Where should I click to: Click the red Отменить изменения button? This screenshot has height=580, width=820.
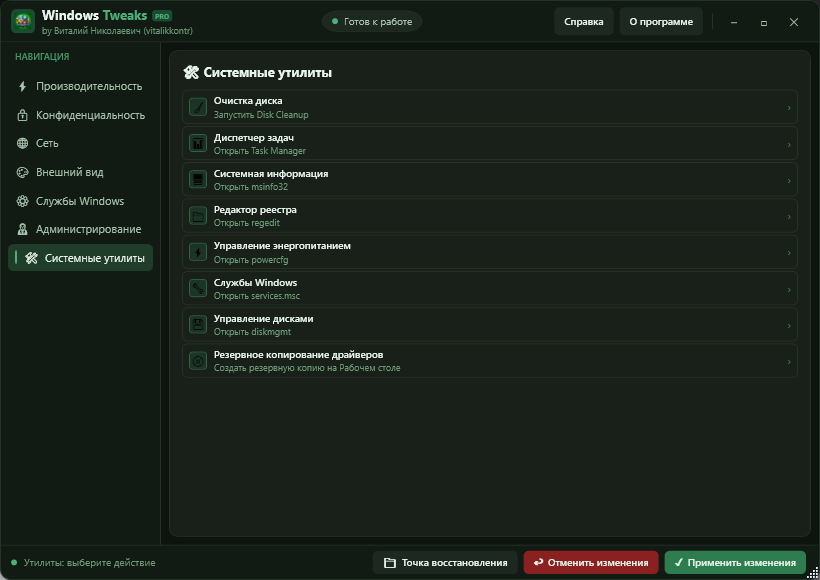pyautogui.click(x=591, y=563)
